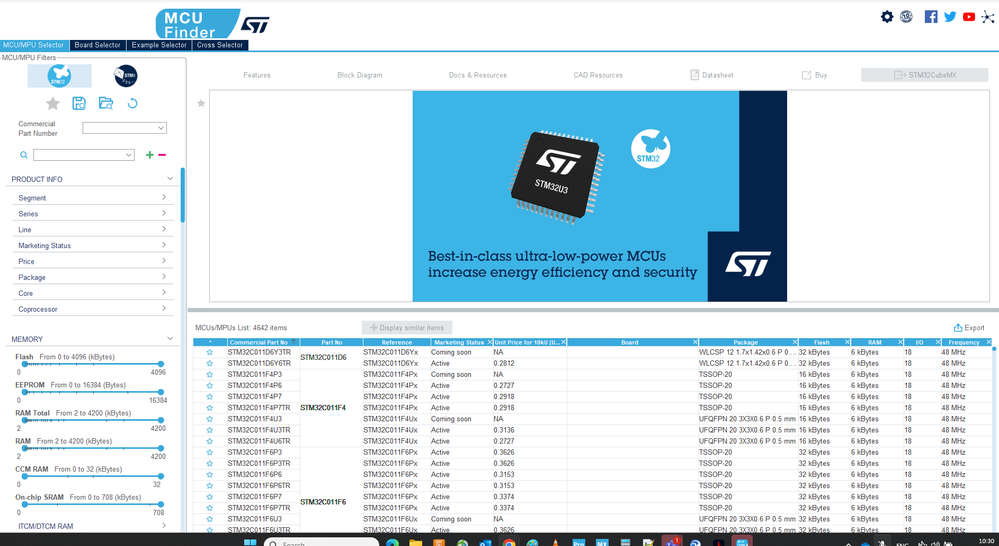Image resolution: width=999 pixels, height=546 pixels.
Task: Click the Windows taskbar Search box
Action: [322, 542]
